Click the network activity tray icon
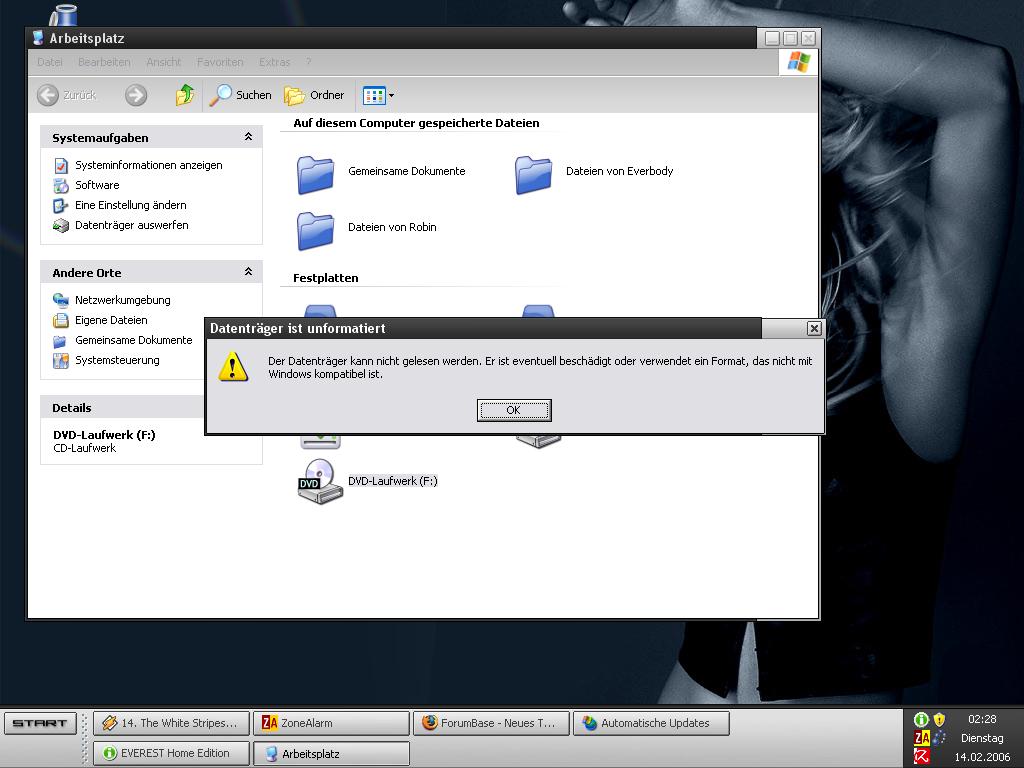The height and width of the screenshot is (768, 1024). click(939, 738)
